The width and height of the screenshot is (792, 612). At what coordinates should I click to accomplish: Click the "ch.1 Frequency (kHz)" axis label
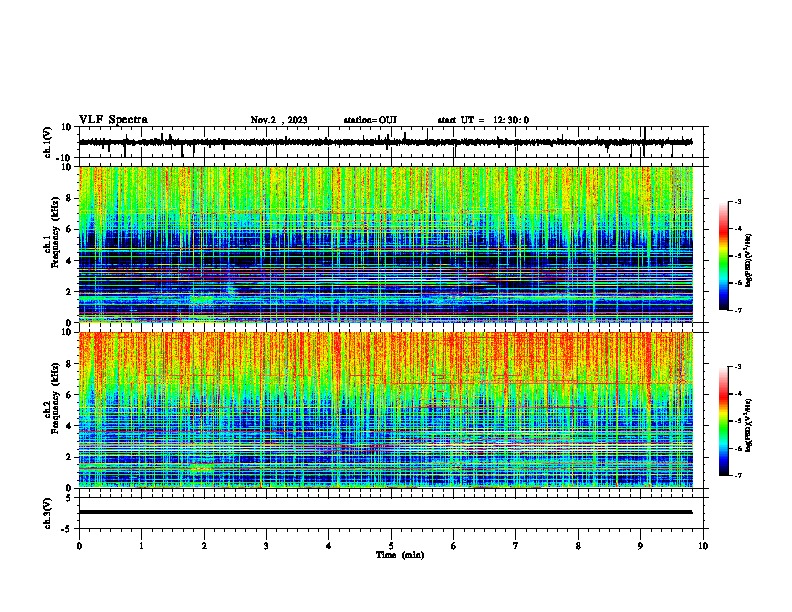click(51, 233)
